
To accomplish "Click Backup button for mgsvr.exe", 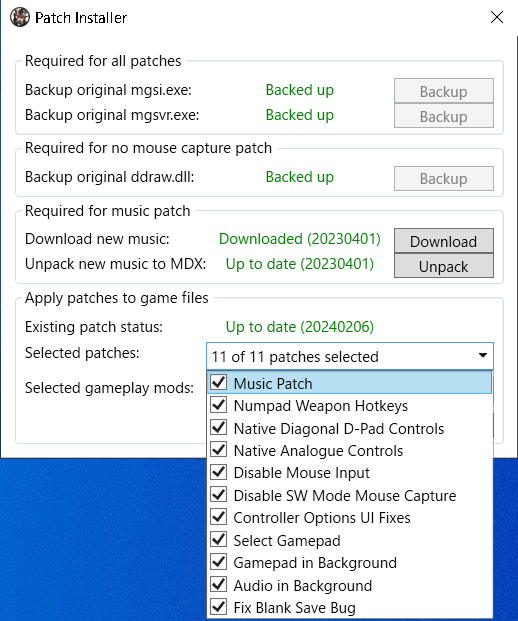I will coord(444,116).
